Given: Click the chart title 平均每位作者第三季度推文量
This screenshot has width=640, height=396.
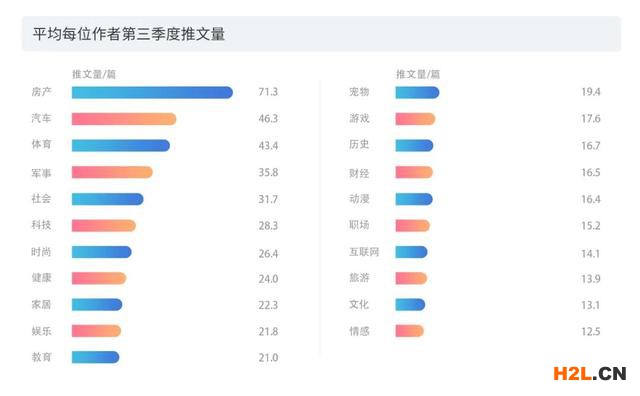Looking at the screenshot, I should [x=129, y=34].
